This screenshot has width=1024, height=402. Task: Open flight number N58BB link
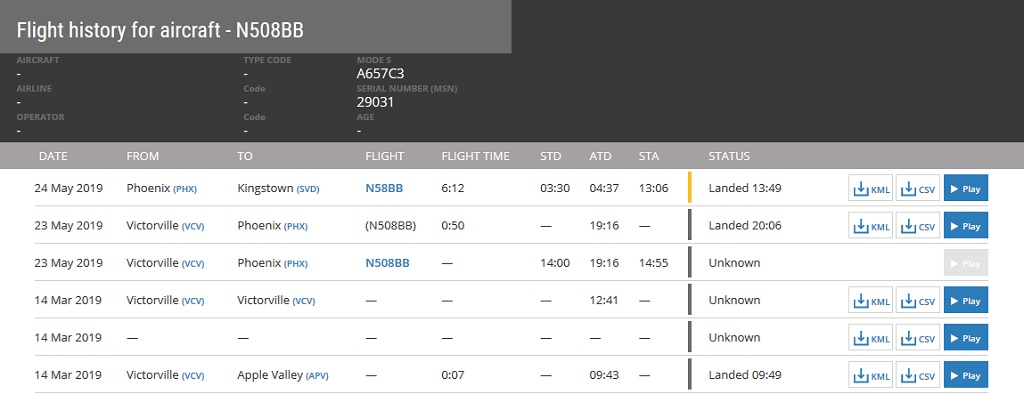(384, 188)
